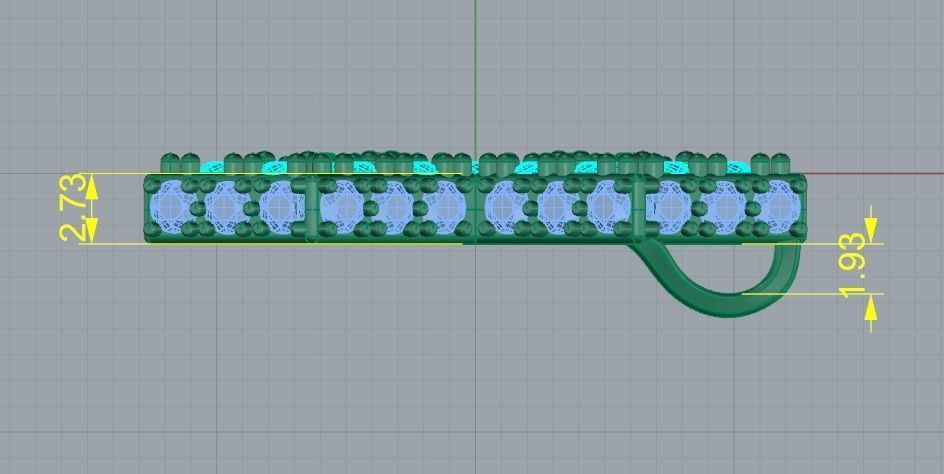Select the 1.93 dimension text
This screenshot has height=474, width=944.
click(x=854, y=265)
